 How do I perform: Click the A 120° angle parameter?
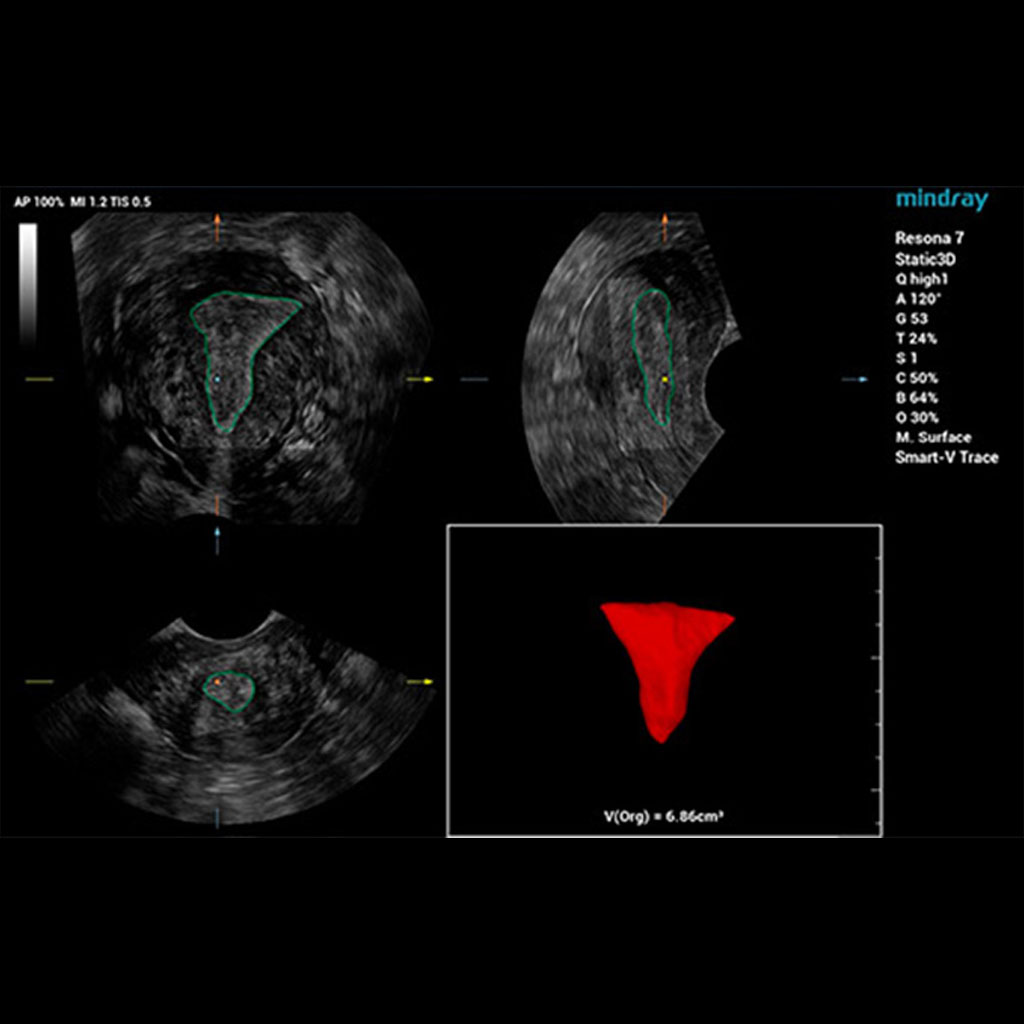point(916,299)
